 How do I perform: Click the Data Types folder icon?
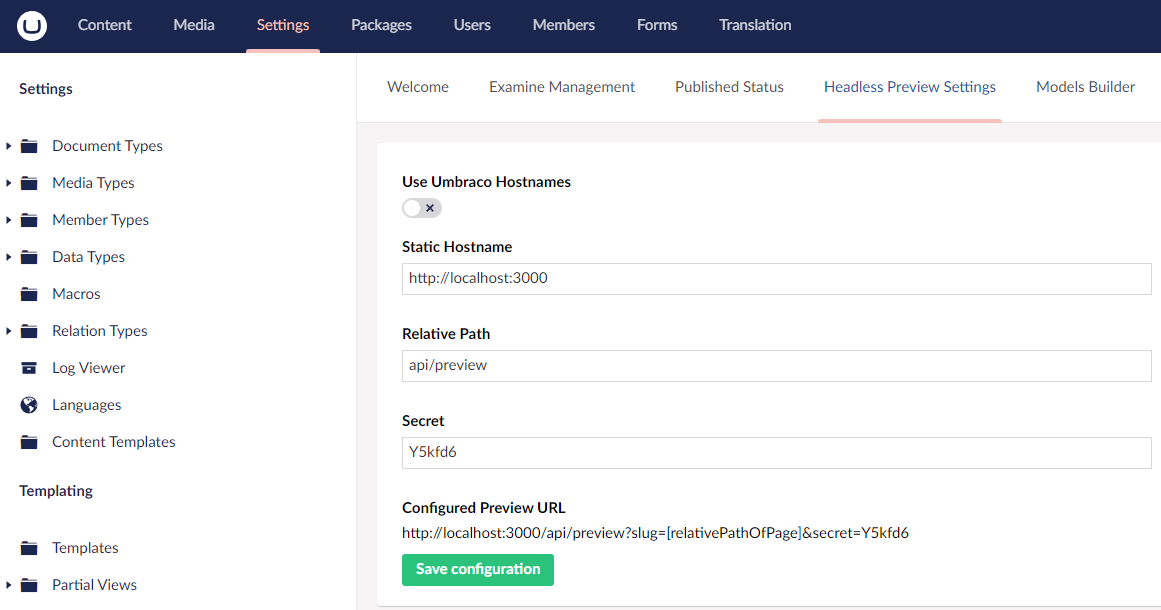pos(29,257)
